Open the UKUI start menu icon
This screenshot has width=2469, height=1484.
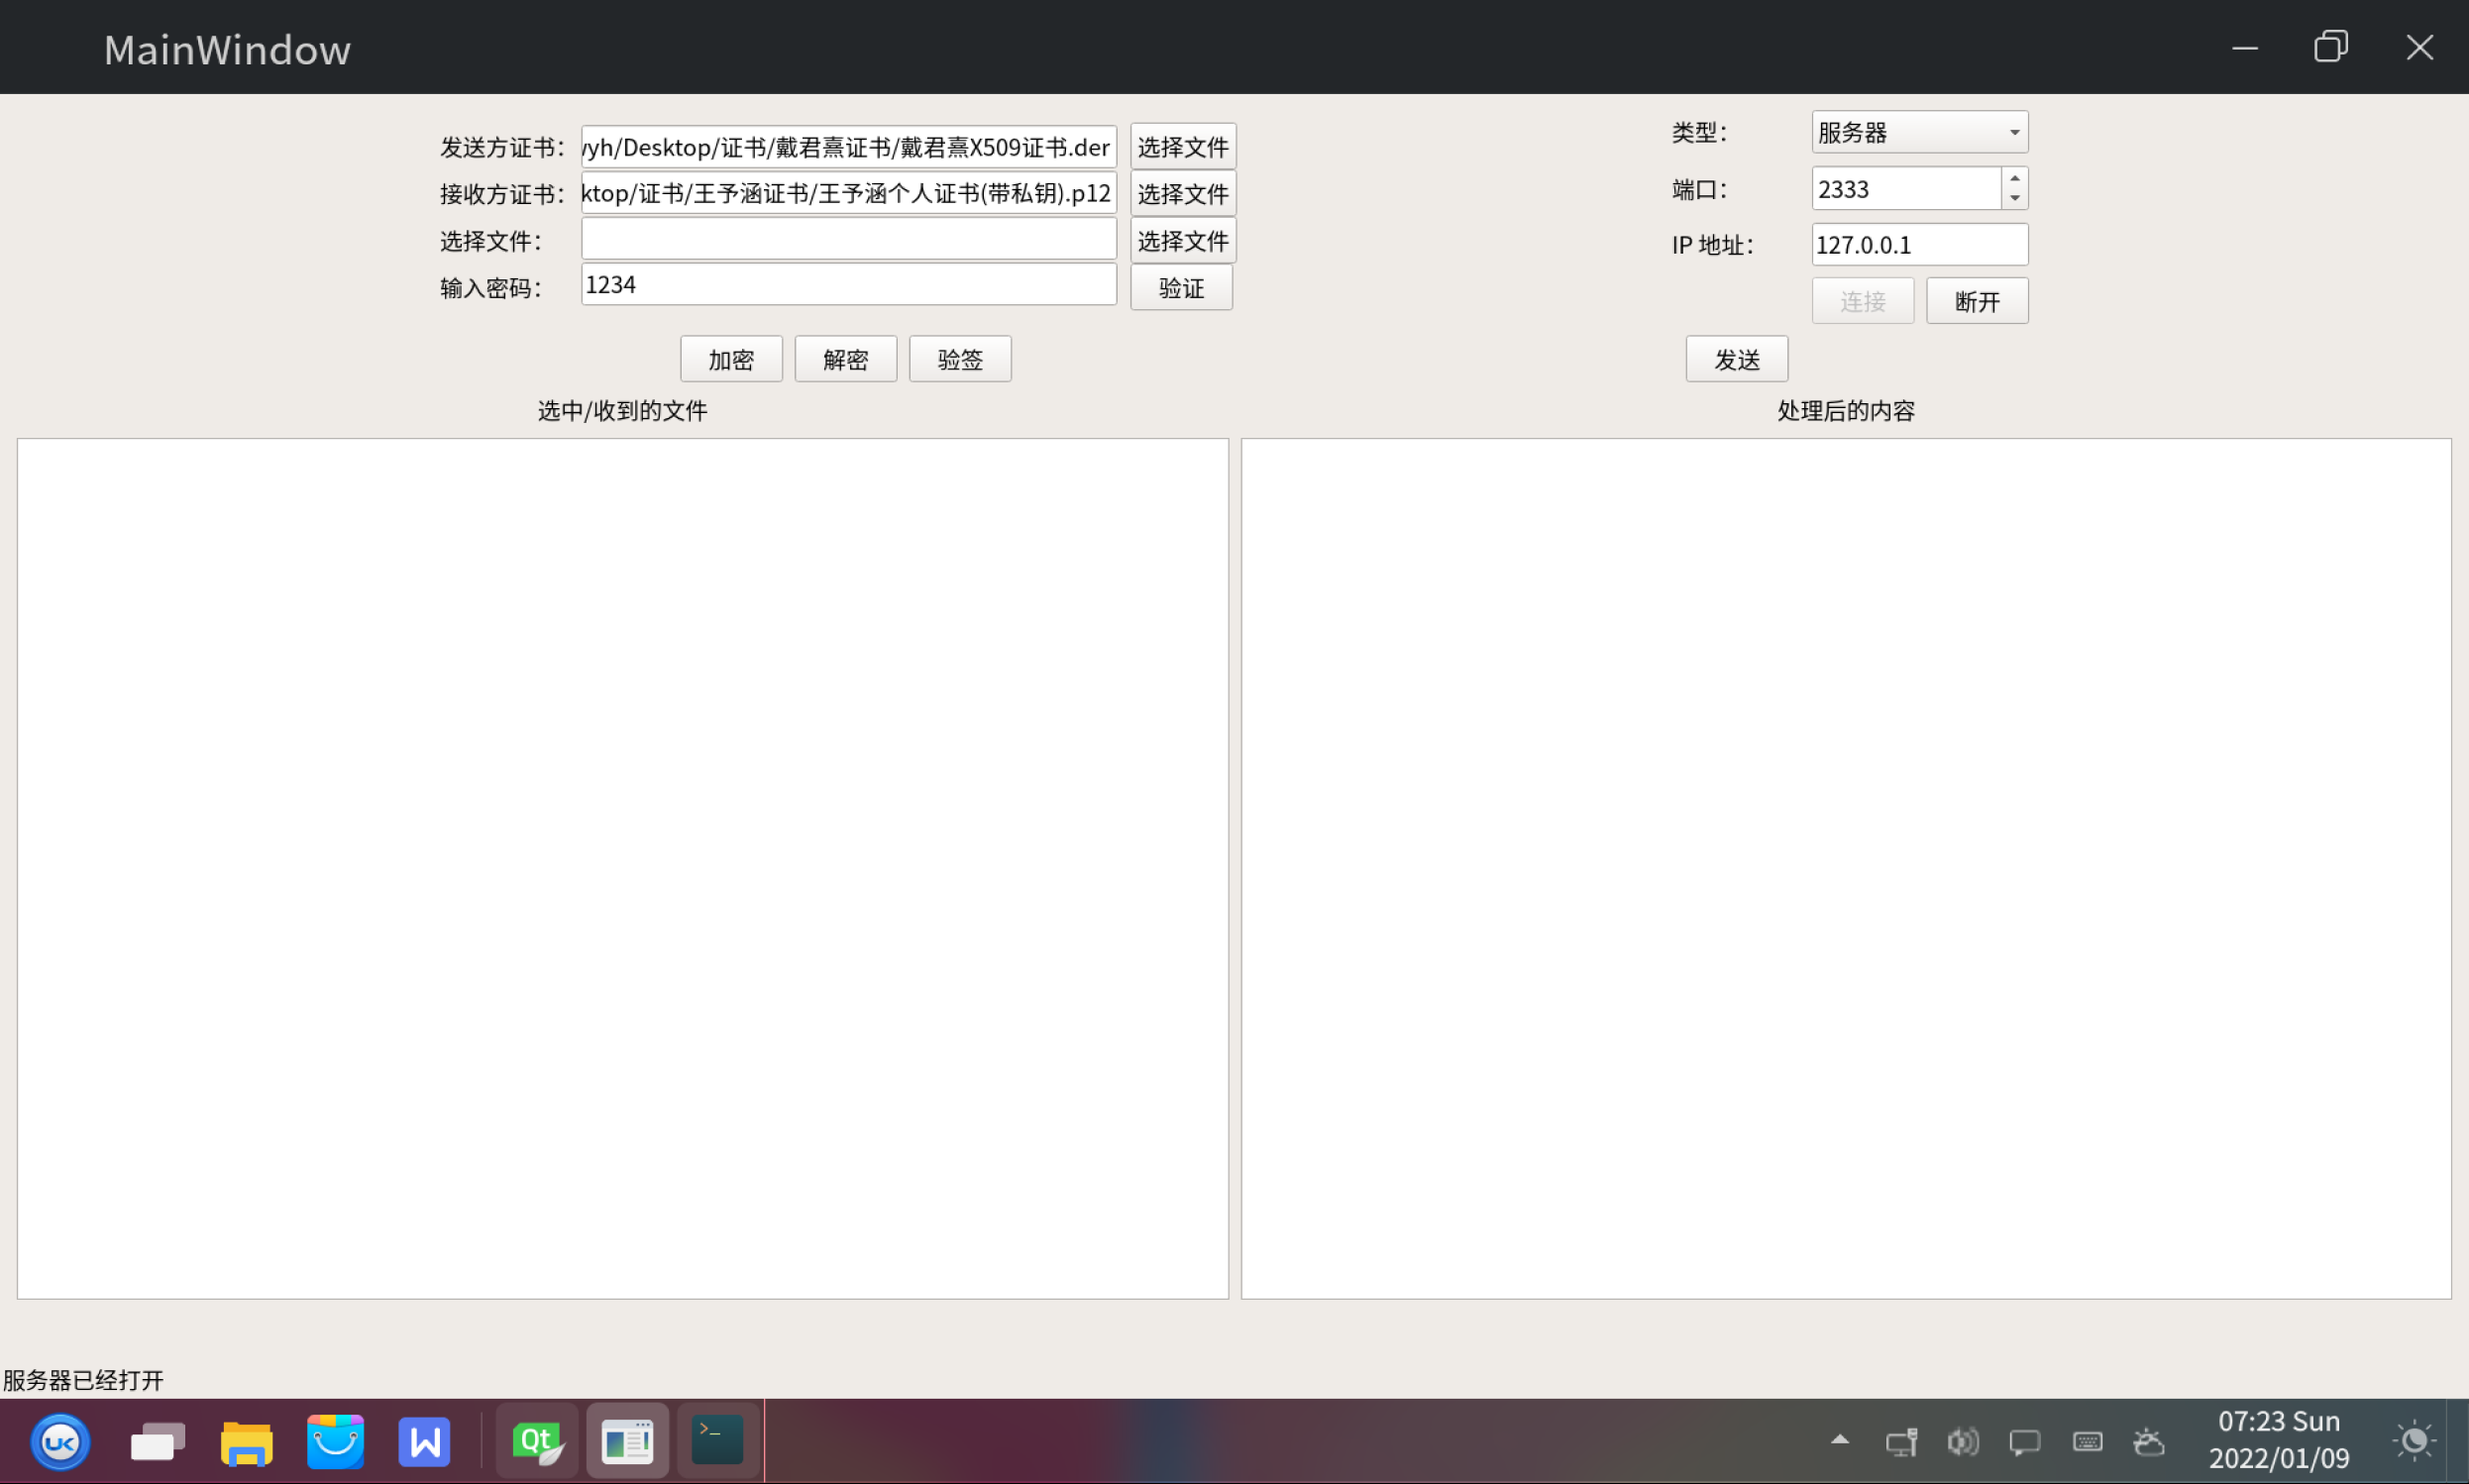coord(60,1441)
